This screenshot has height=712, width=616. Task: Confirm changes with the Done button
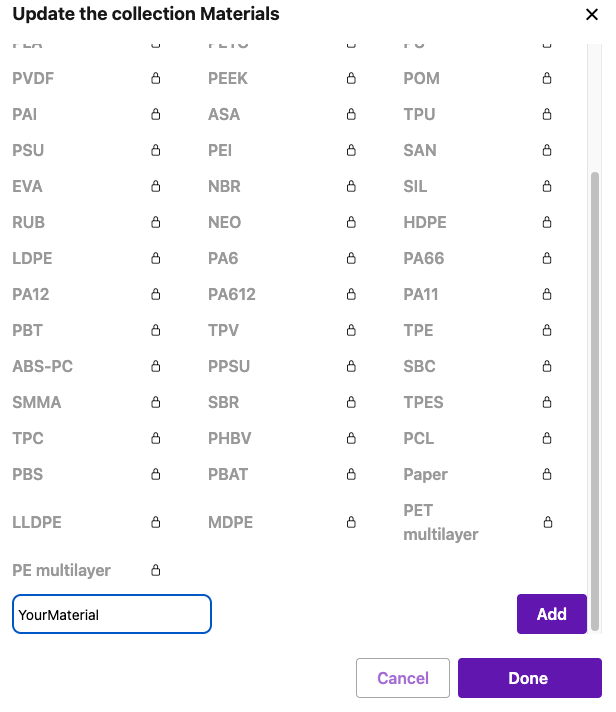tap(529, 678)
